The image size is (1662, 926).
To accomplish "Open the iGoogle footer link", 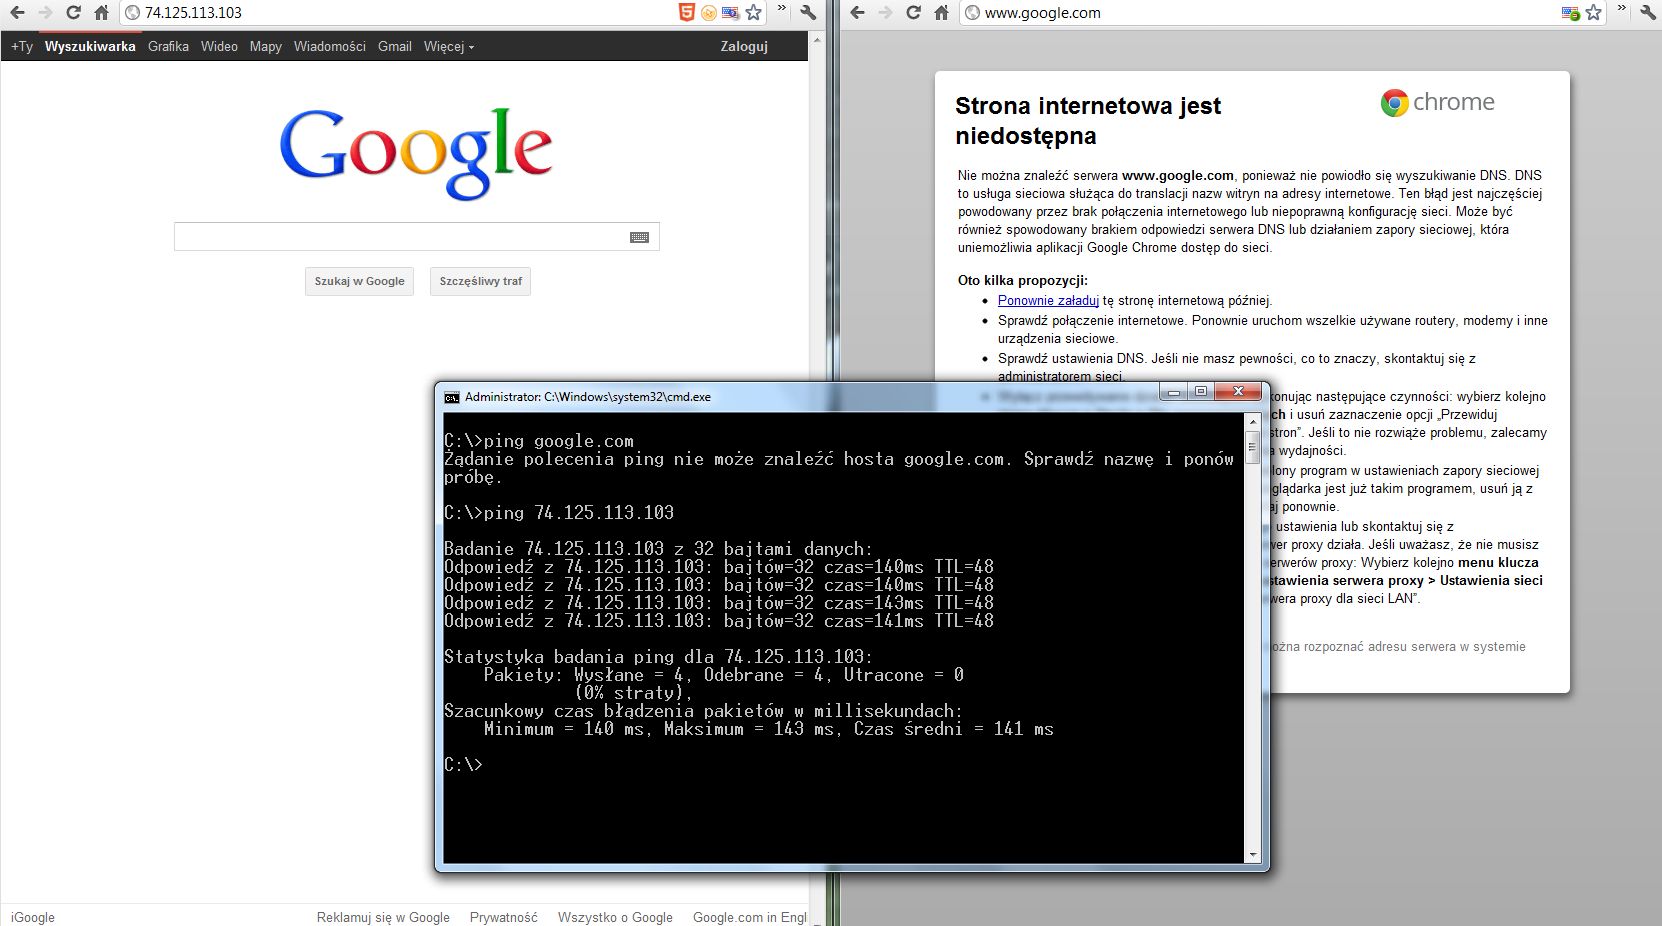I will click(33, 917).
